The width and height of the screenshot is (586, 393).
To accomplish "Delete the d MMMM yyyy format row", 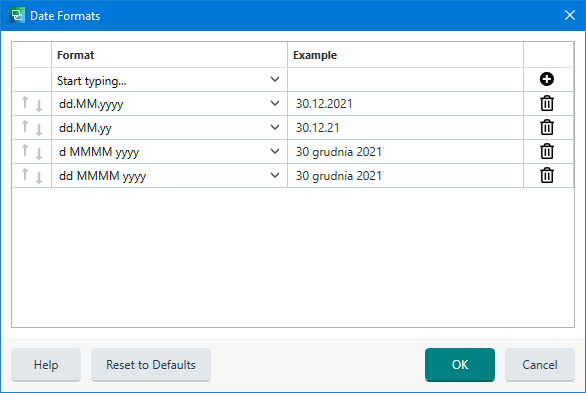I will [x=547, y=151].
